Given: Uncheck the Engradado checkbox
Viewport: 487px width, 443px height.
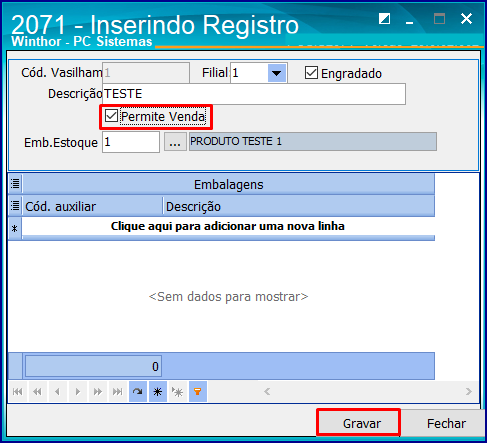Looking at the screenshot, I should (311, 73).
